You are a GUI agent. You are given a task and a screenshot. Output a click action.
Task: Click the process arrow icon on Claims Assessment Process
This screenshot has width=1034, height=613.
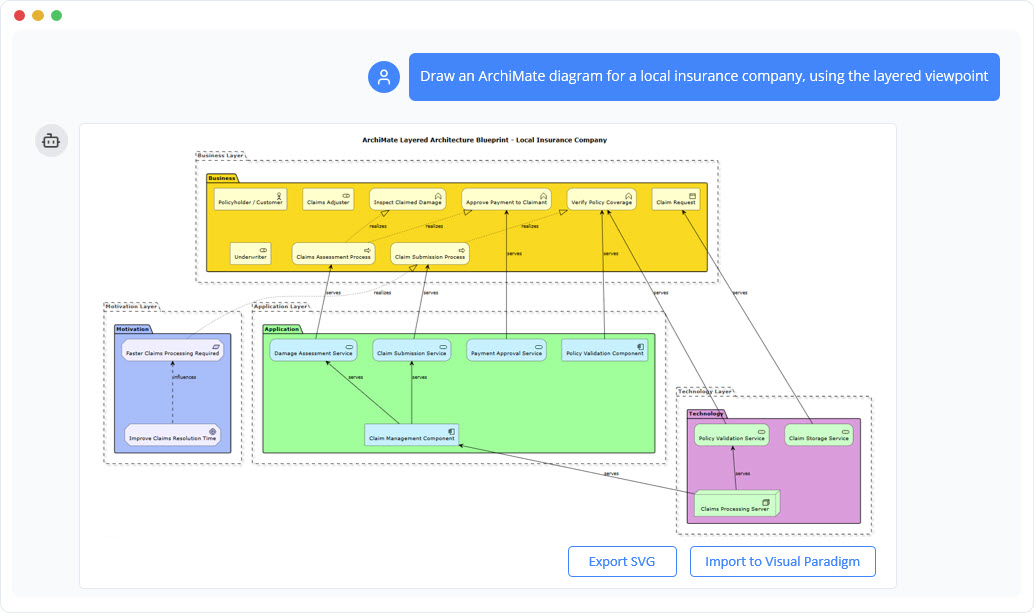(x=368, y=248)
